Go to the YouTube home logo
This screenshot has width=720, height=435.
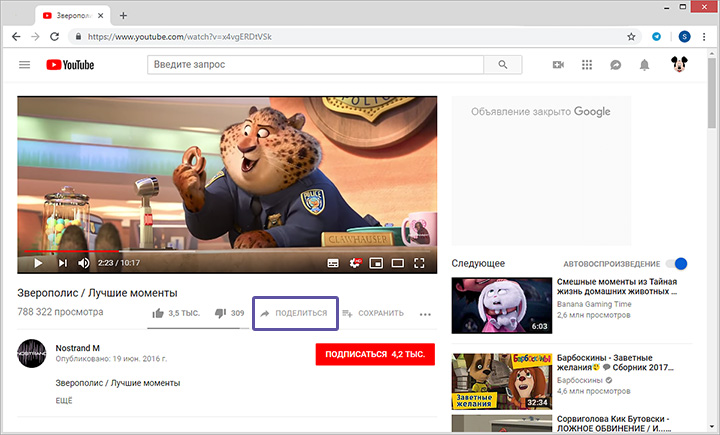point(70,65)
